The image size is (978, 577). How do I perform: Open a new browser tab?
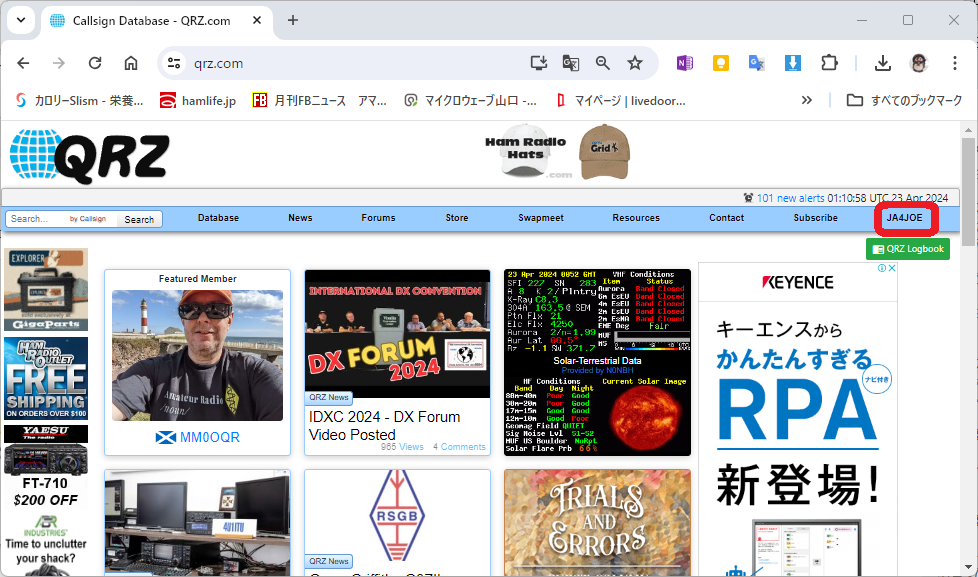[x=293, y=21]
